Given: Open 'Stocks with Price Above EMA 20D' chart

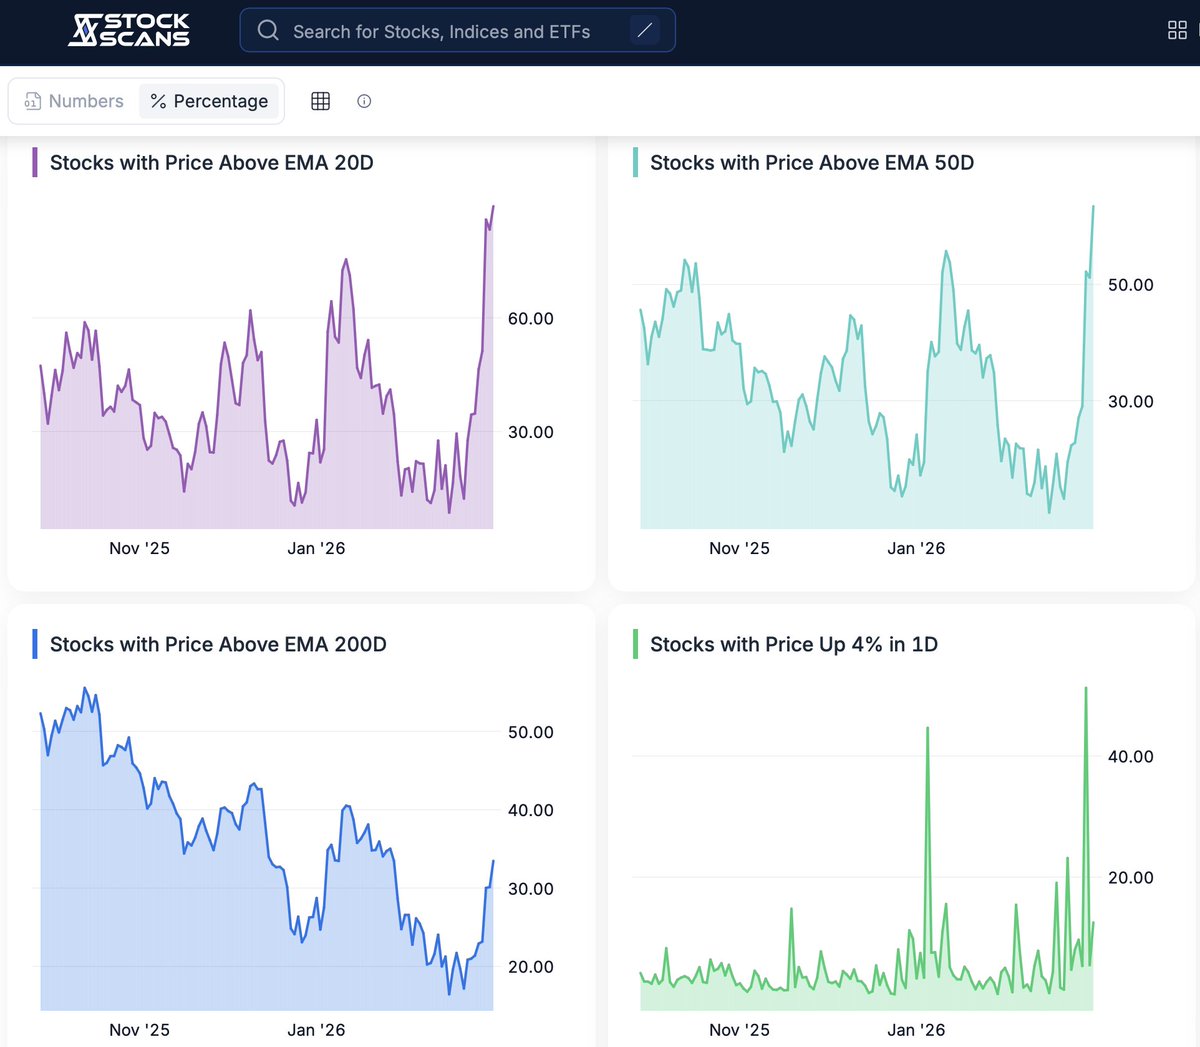Looking at the screenshot, I should point(211,162).
